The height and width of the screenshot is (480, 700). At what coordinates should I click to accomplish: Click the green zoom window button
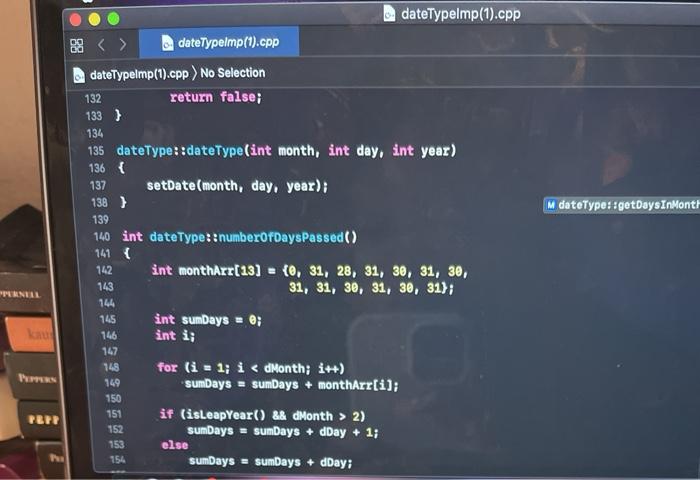click(113, 19)
